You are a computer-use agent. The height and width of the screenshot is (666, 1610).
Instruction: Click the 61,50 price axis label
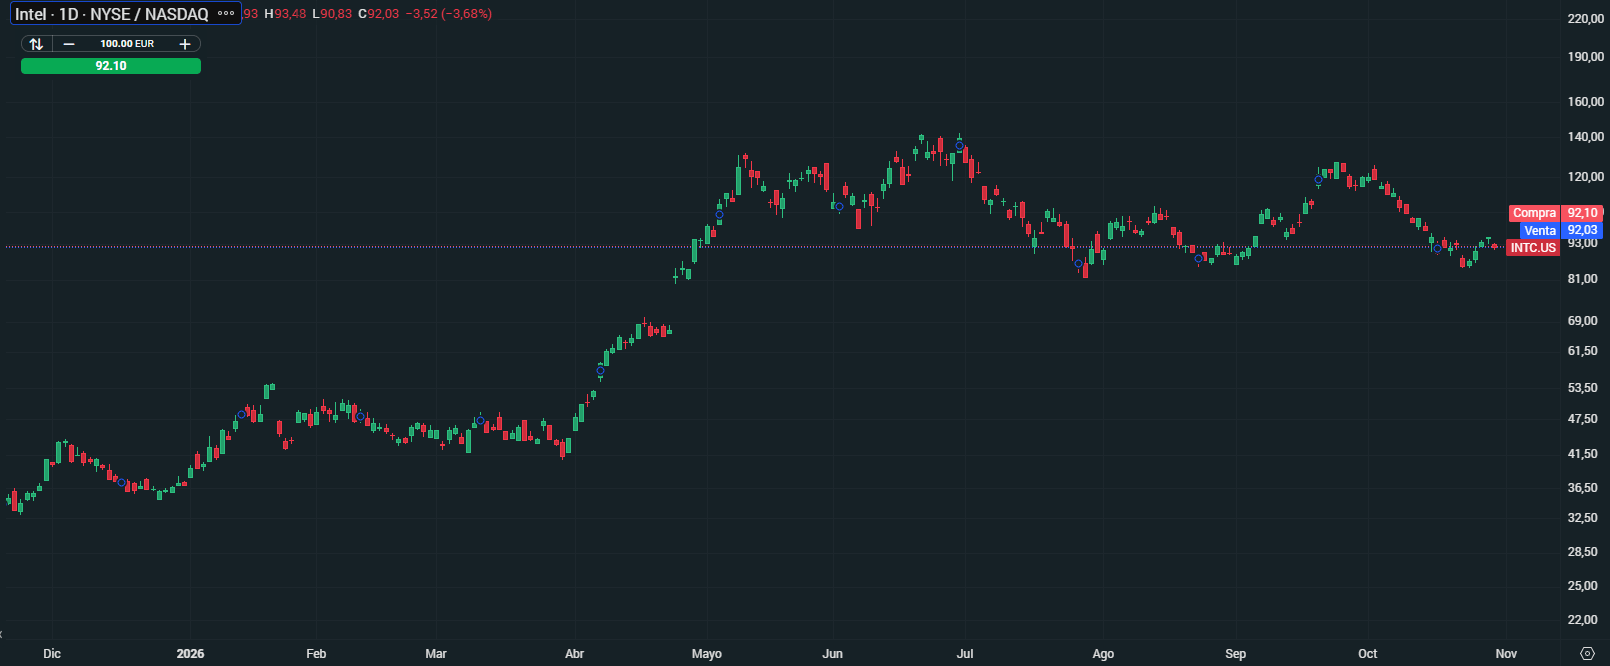pyautogui.click(x=1583, y=351)
